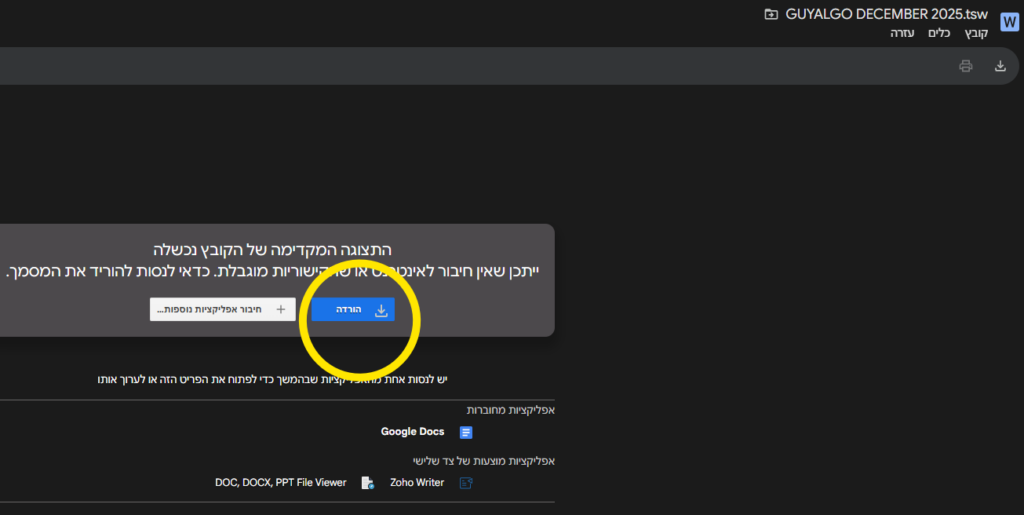Click the download icon in the top toolbar

pyautogui.click(x=1000, y=66)
